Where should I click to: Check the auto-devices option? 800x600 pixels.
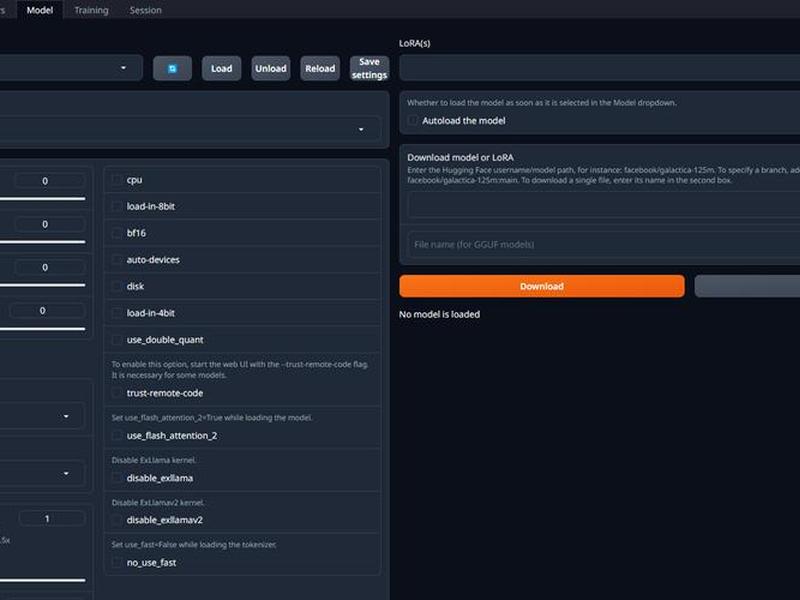click(x=117, y=260)
